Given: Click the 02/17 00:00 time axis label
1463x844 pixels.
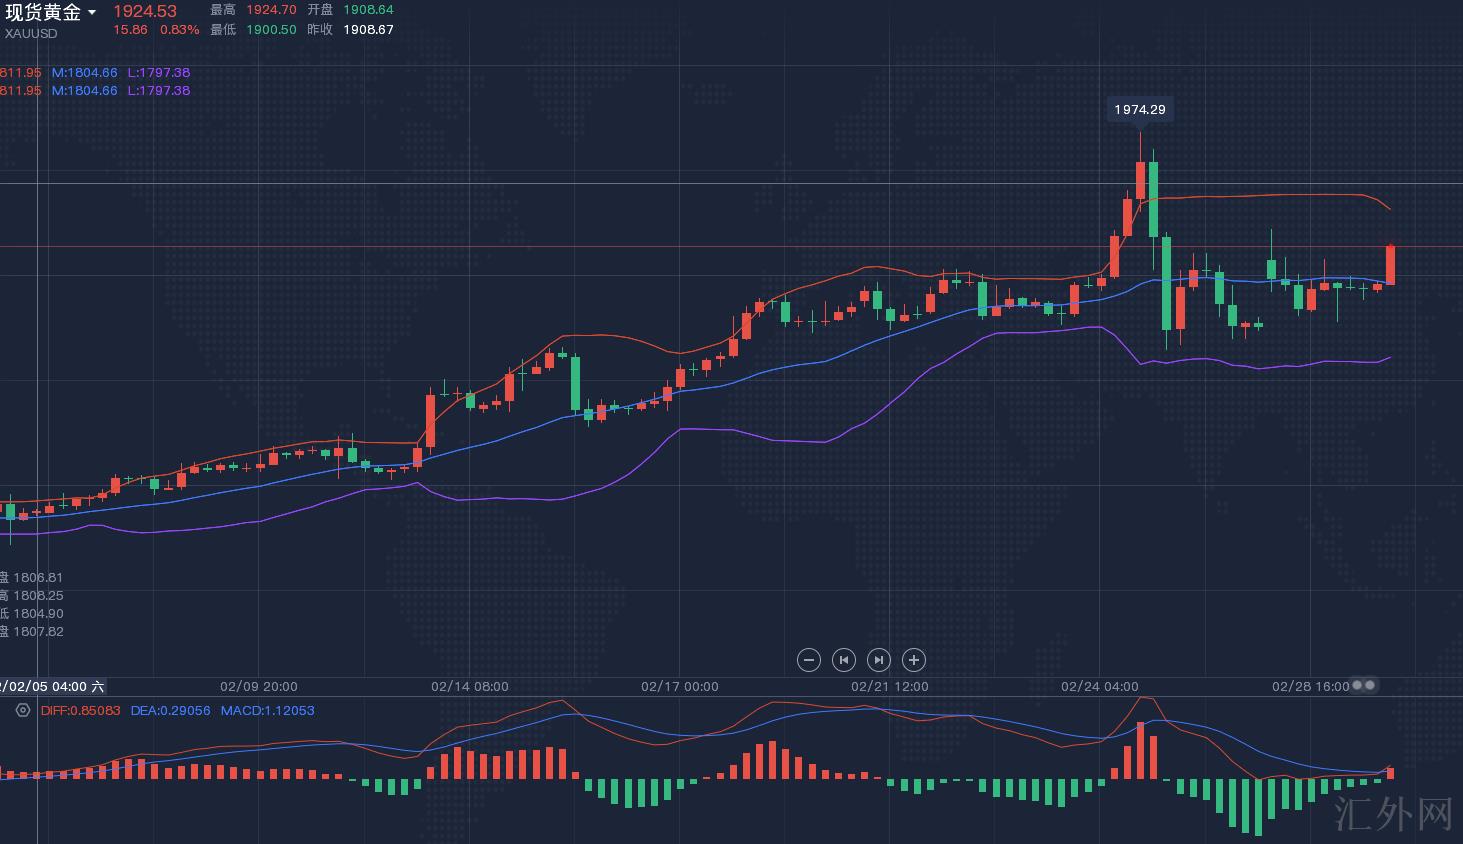Looking at the screenshot, I should 679,687.
